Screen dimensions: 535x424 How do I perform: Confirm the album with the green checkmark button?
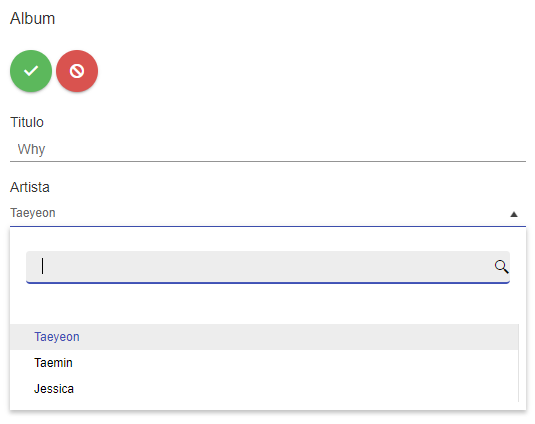31,71
